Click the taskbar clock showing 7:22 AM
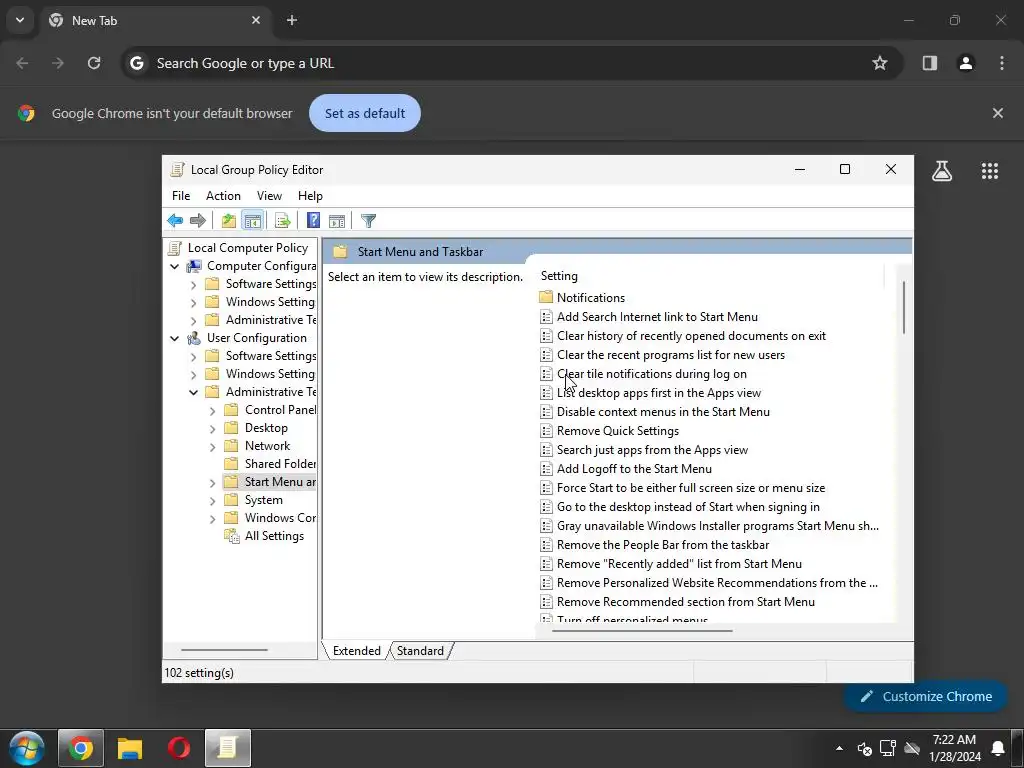The width and height of the screenshot is (1024, 768). pyautogui.click(x=954, y=748)
